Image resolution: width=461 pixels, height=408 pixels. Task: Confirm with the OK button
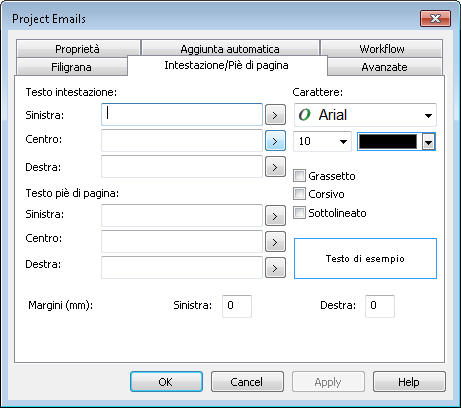click(166, 382)
